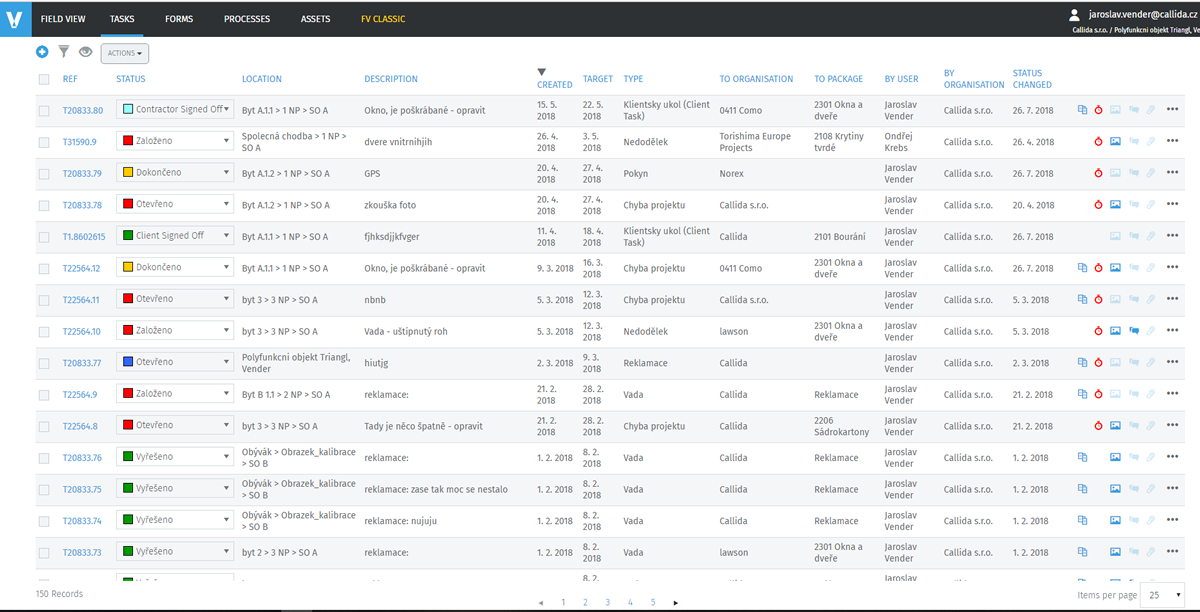This screenshot has height=612, width=1200.
Task: Open comments icon in row T22564.10
Action: (1133, 331)
